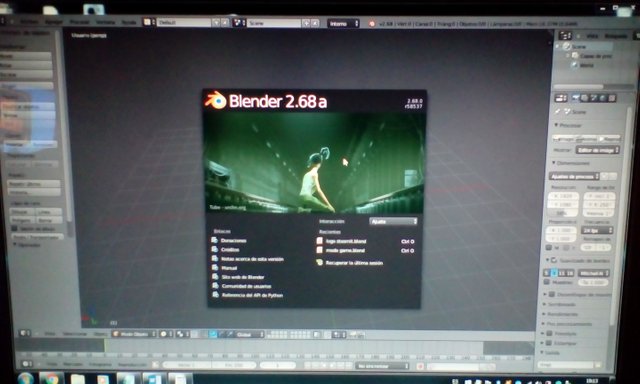
Task: Open the viewport shading selector
Action: 166,334
